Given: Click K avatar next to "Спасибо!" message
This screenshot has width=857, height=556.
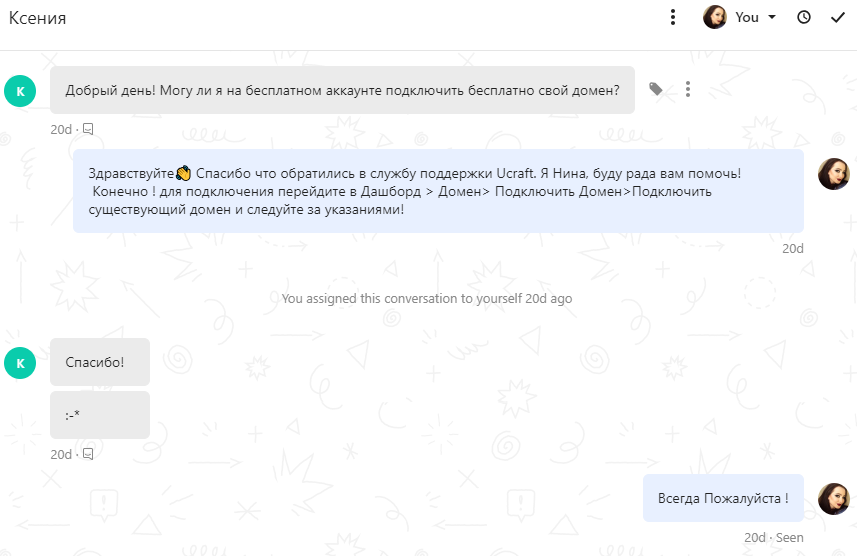Looking at the screenshot, I should tap(20, 363).
